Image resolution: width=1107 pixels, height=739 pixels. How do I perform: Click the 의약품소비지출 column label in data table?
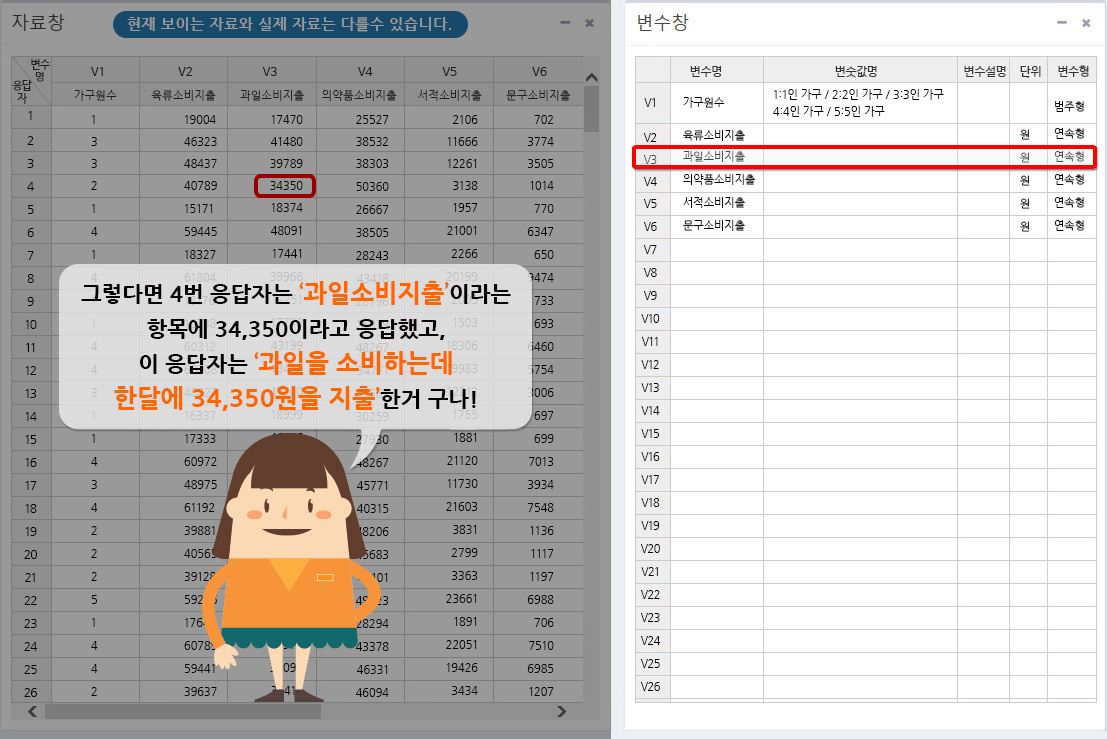[359, 95]
